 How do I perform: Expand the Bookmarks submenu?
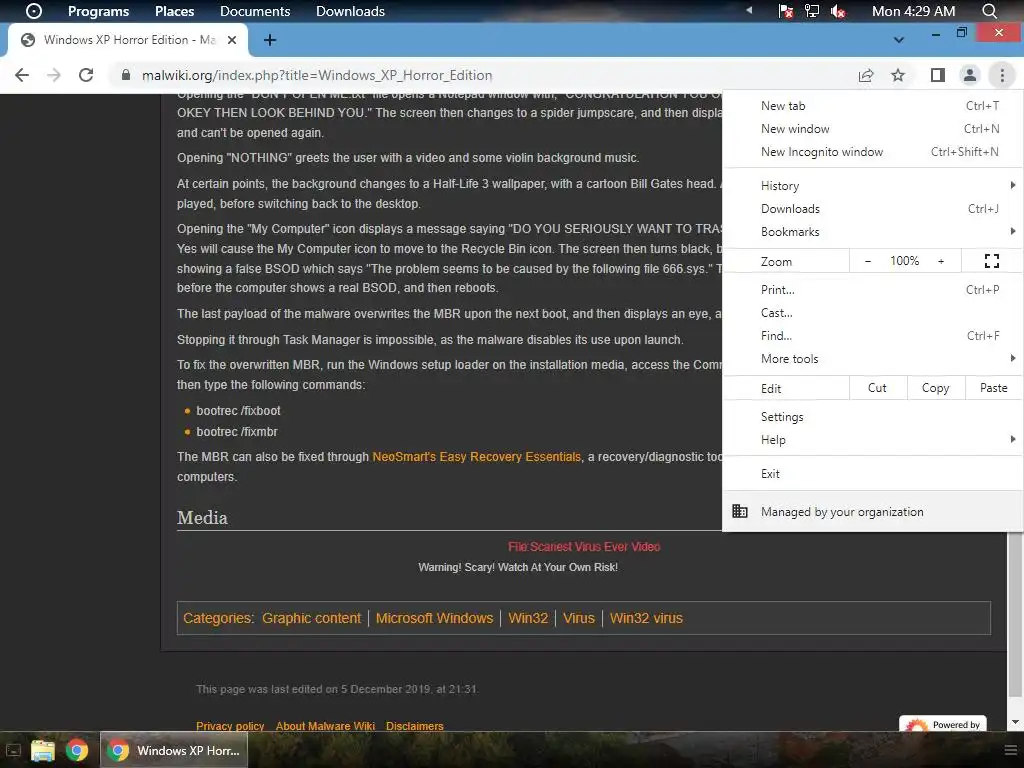(x=873, y=232)
